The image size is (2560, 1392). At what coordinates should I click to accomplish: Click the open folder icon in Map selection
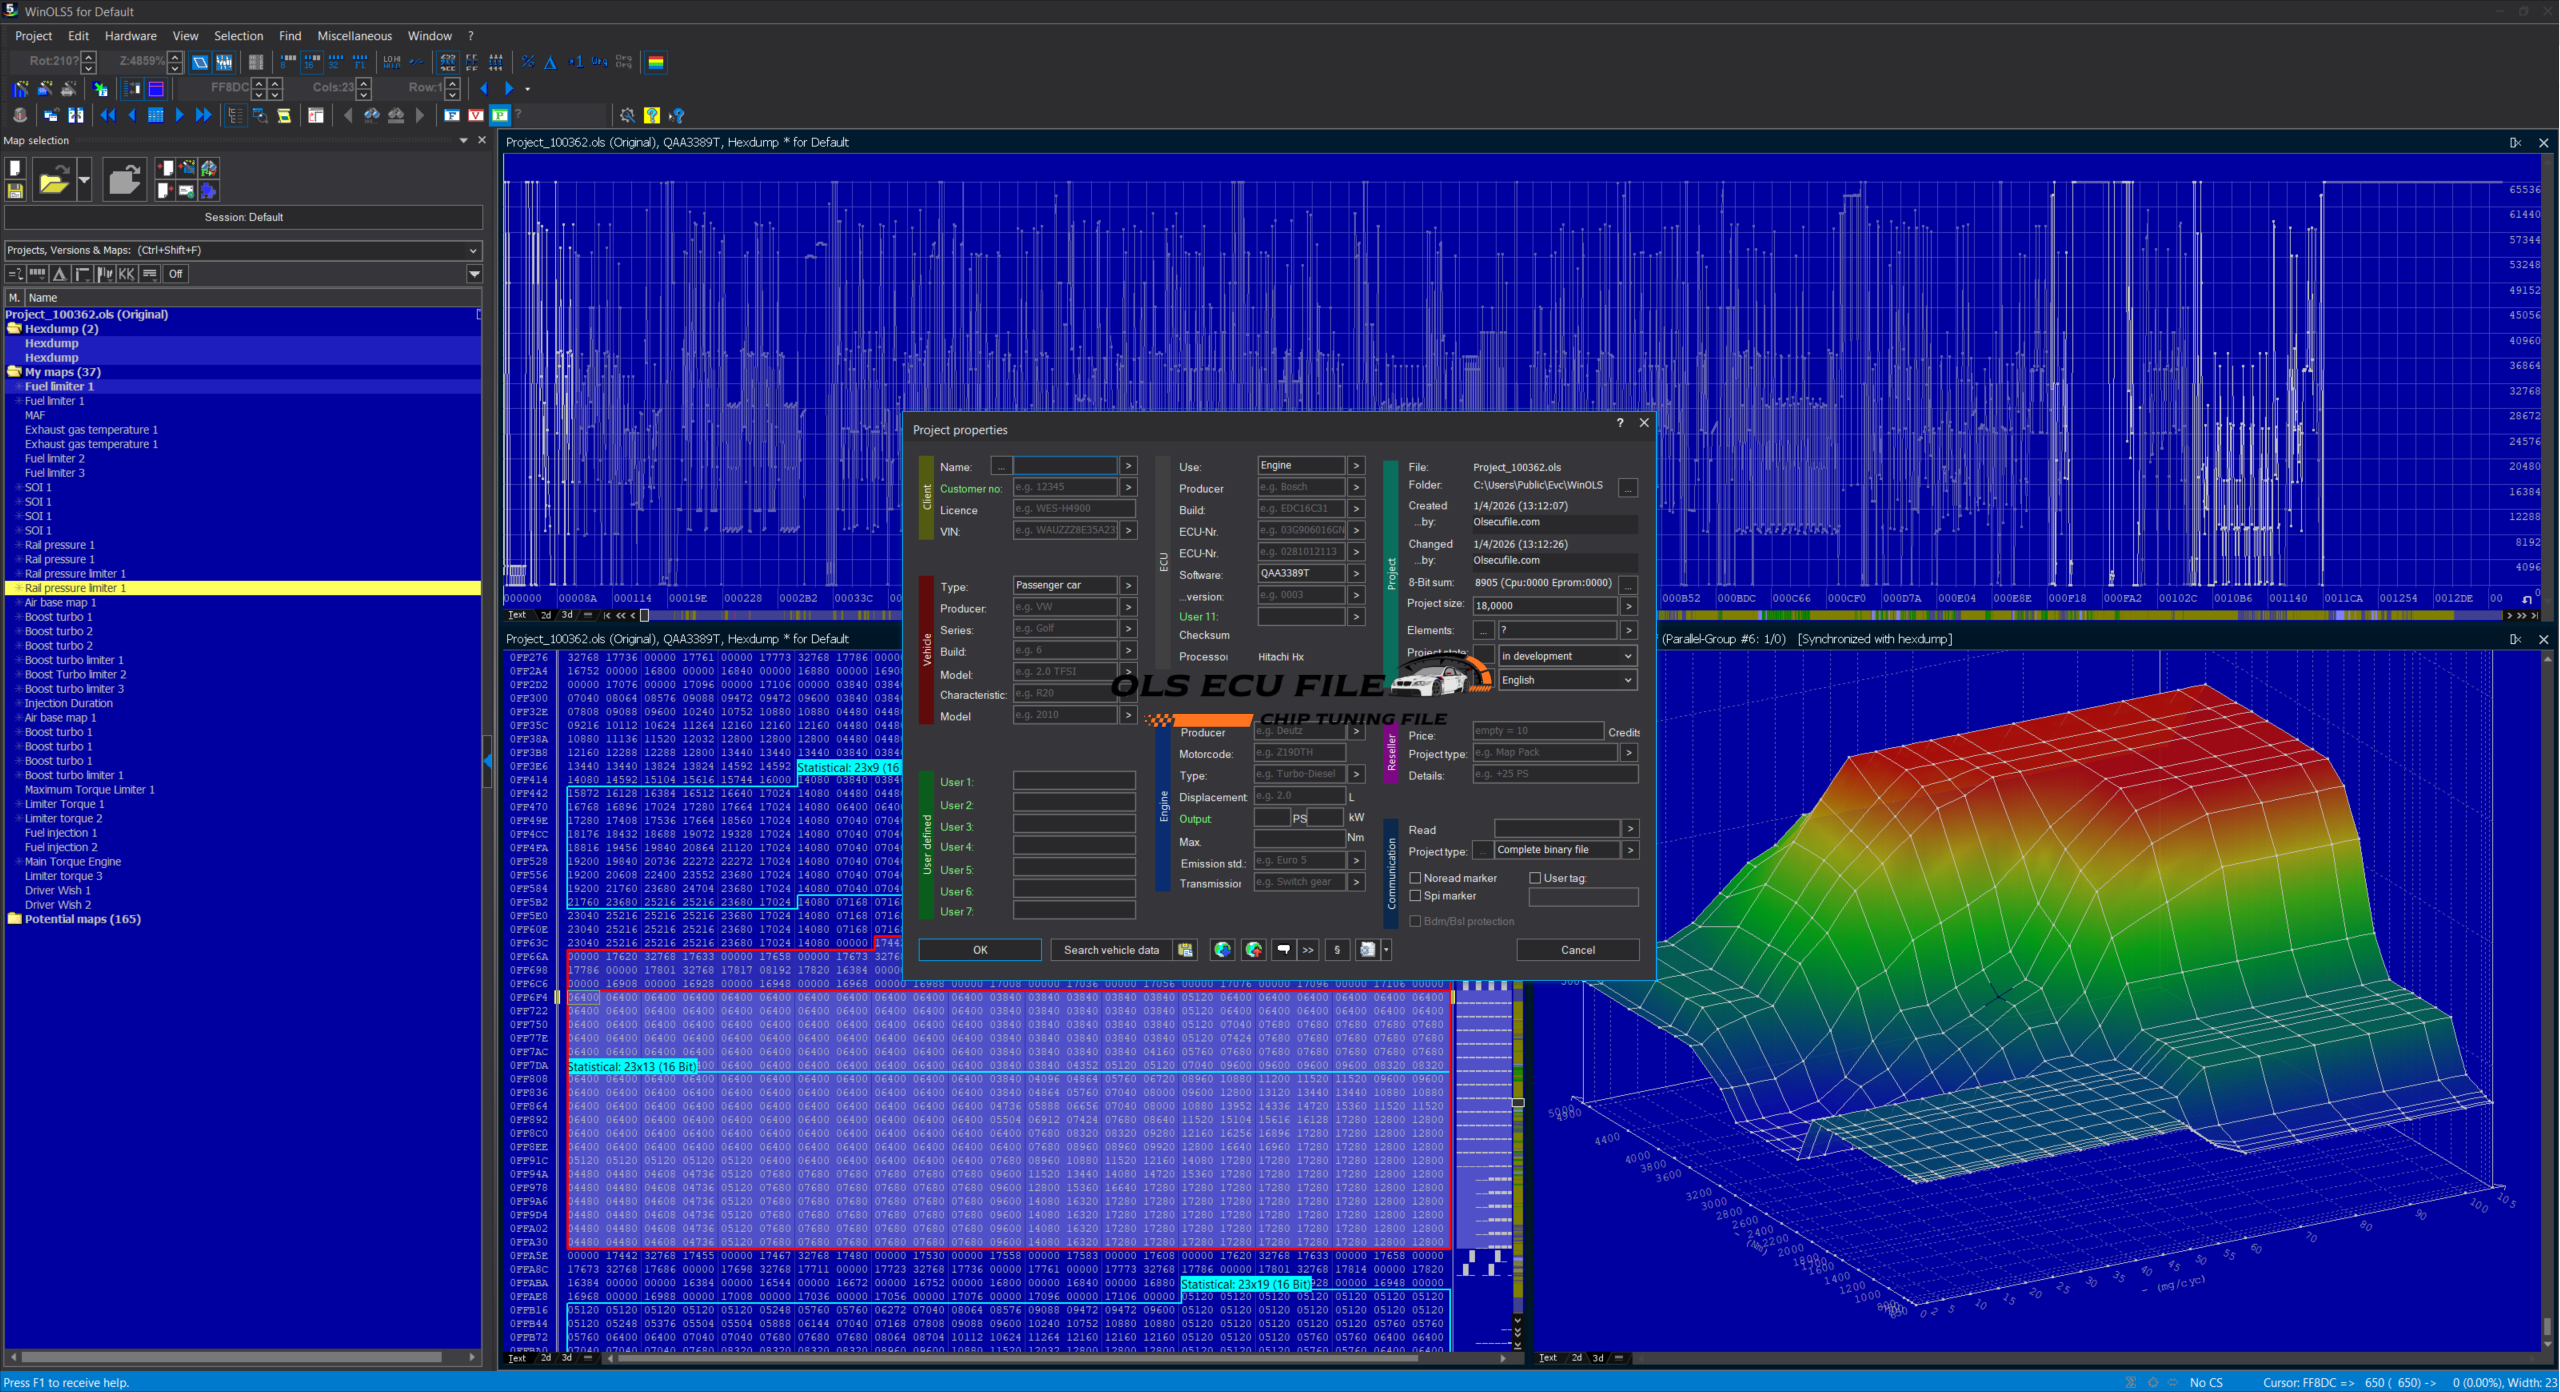[x=54, y=182]
